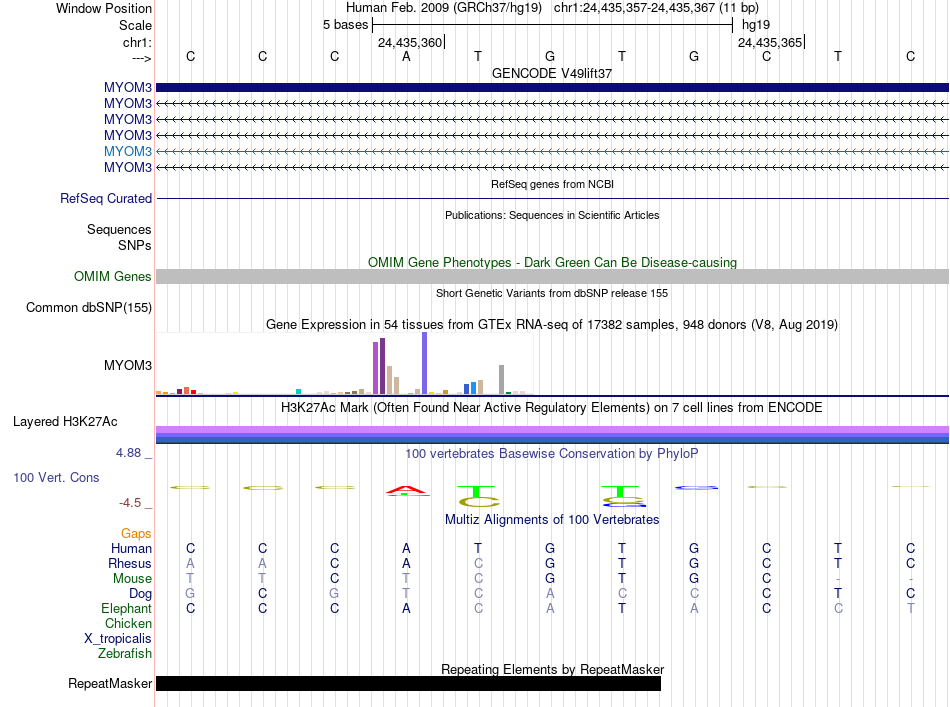This screenshot has height=707, width=950.
Task: Click the chr1: ruler label
Action: [137, 42]
